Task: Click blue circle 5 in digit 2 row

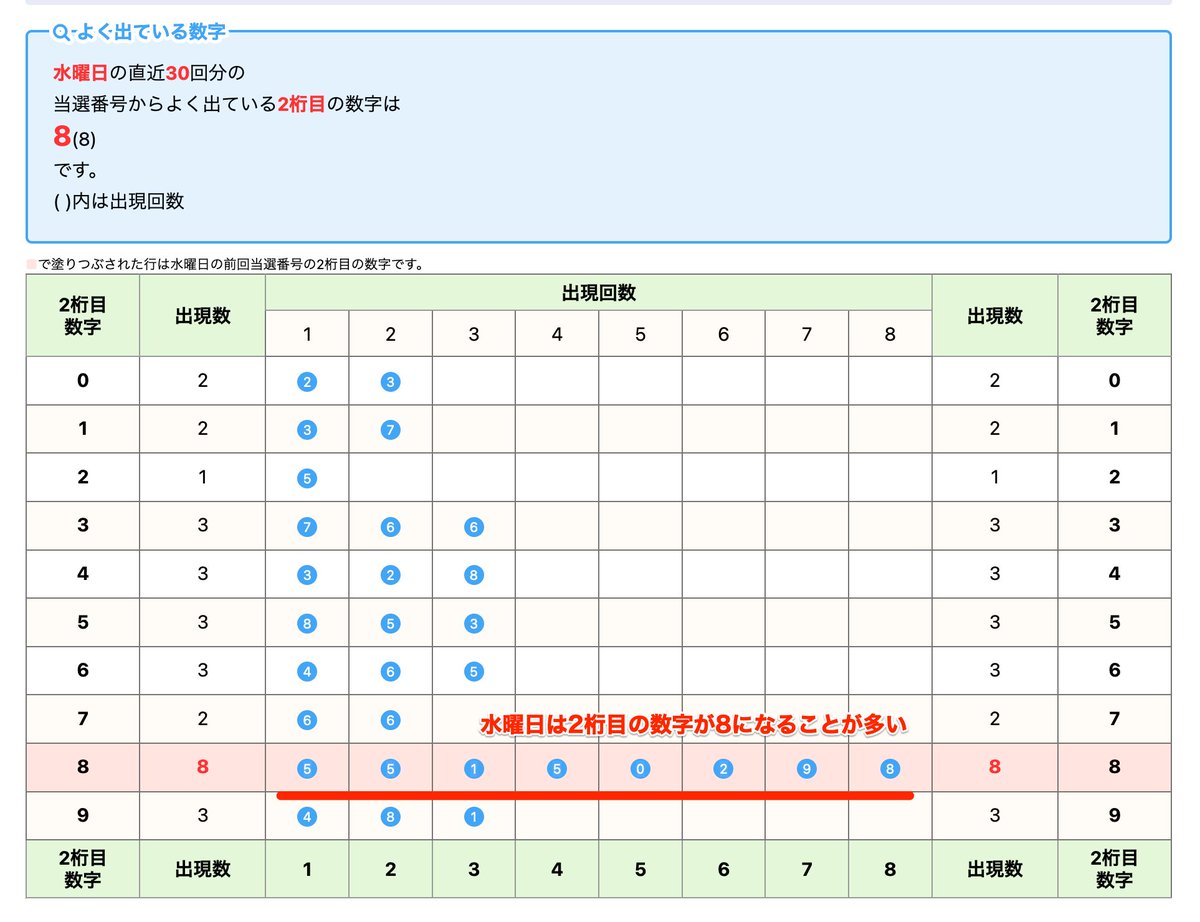Action: pos(307,478)
